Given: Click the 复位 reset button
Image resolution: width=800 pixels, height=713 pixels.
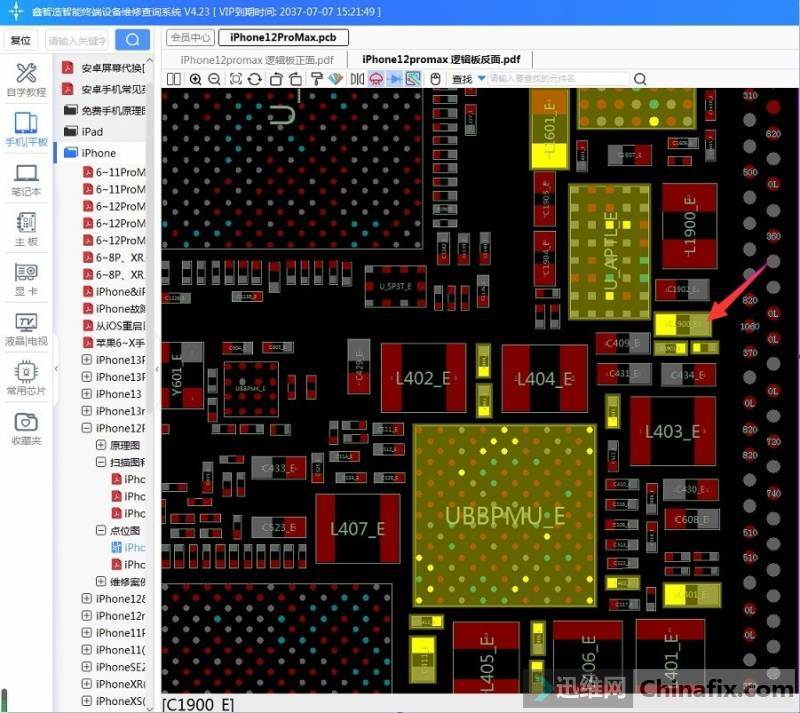Looking at the screenshot, I should click(x=20, y=41).
